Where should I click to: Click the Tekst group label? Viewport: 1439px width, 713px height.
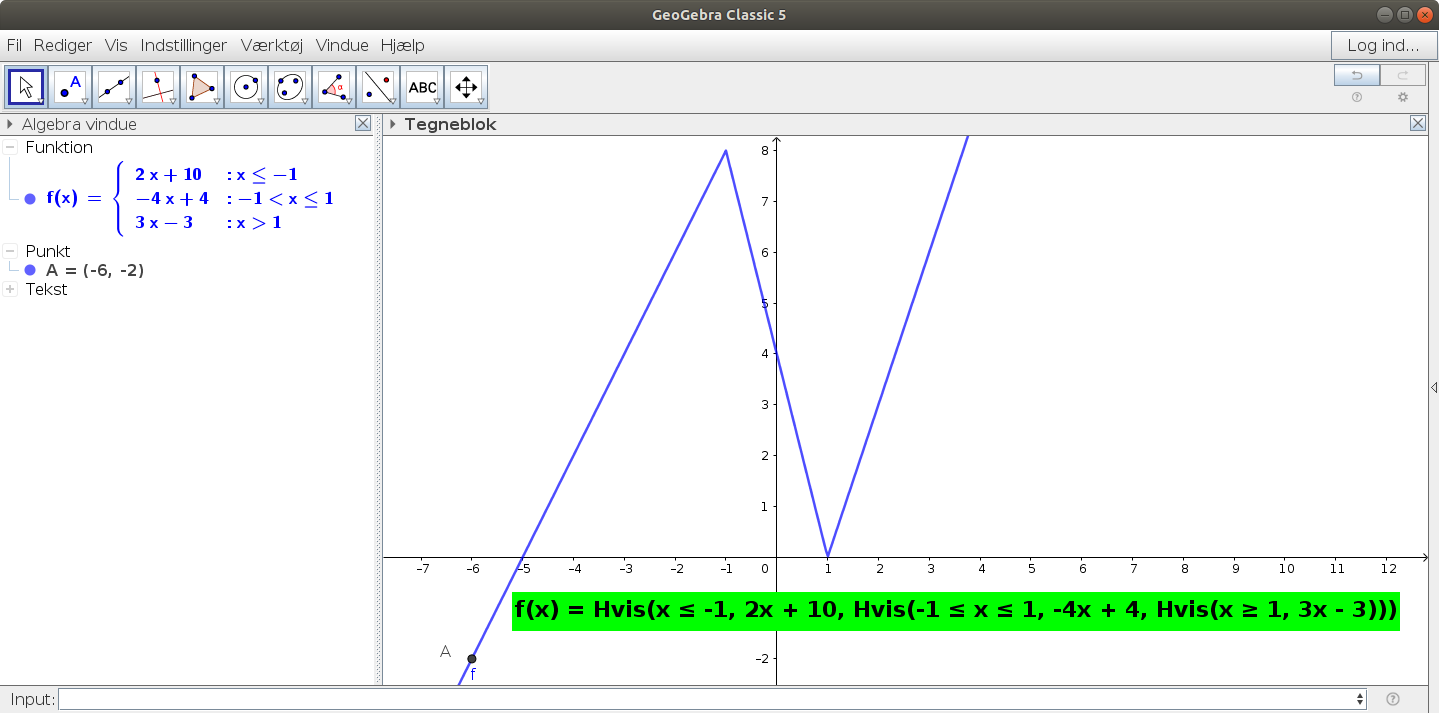pos(46,289)
